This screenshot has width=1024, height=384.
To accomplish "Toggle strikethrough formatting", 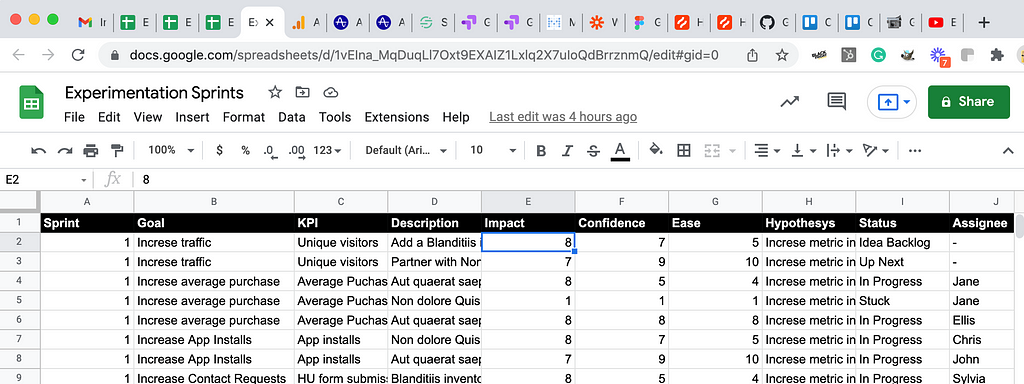I will [x=593, y=151].
